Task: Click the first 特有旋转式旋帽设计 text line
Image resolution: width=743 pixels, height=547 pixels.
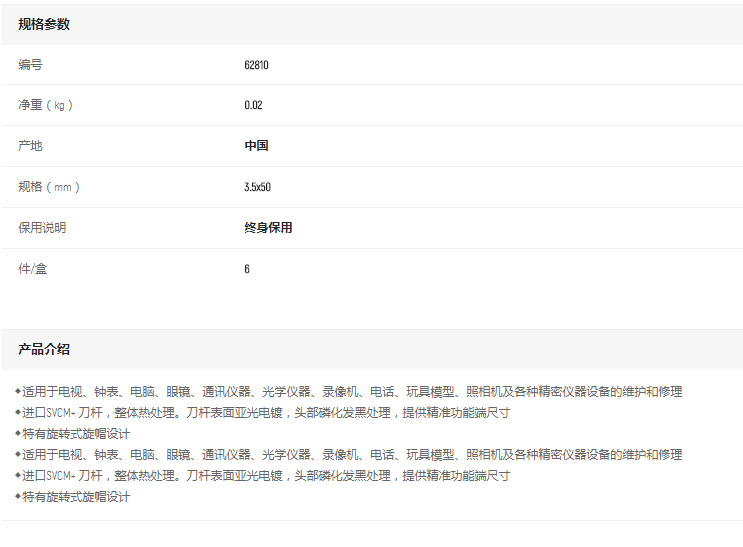Action: coord(76,433)
